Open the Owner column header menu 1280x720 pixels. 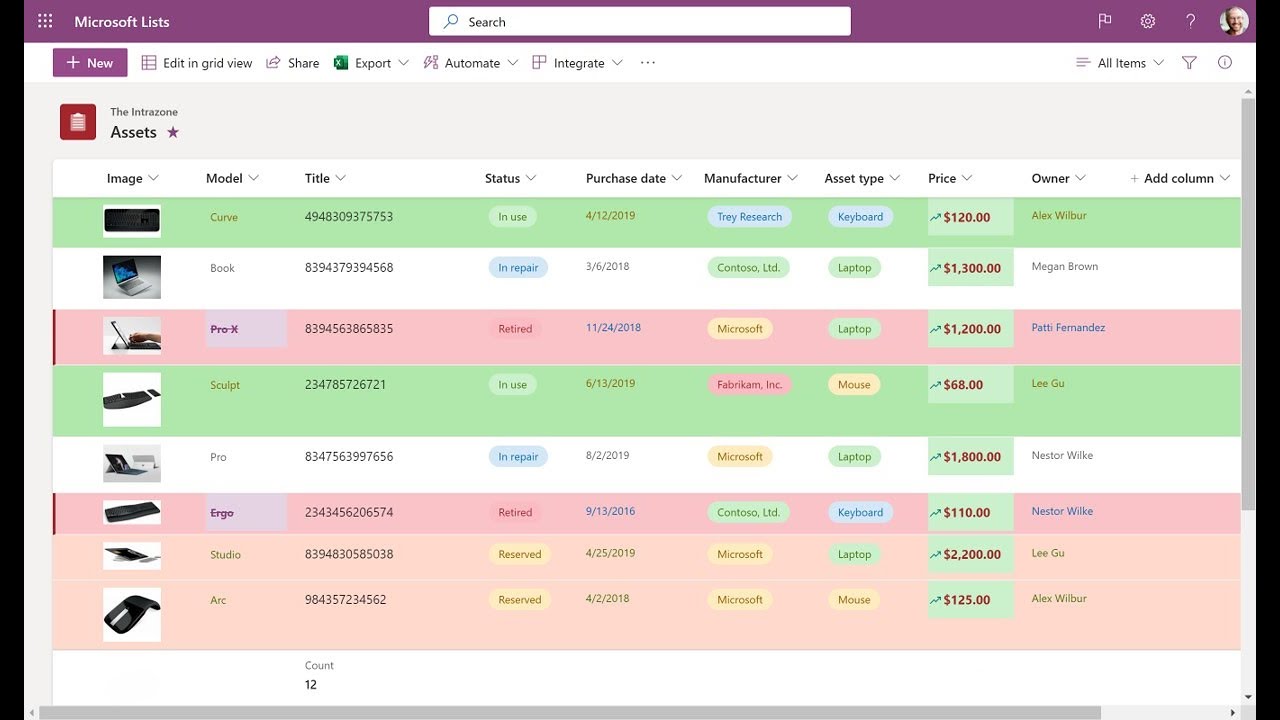coord(1059,178)
